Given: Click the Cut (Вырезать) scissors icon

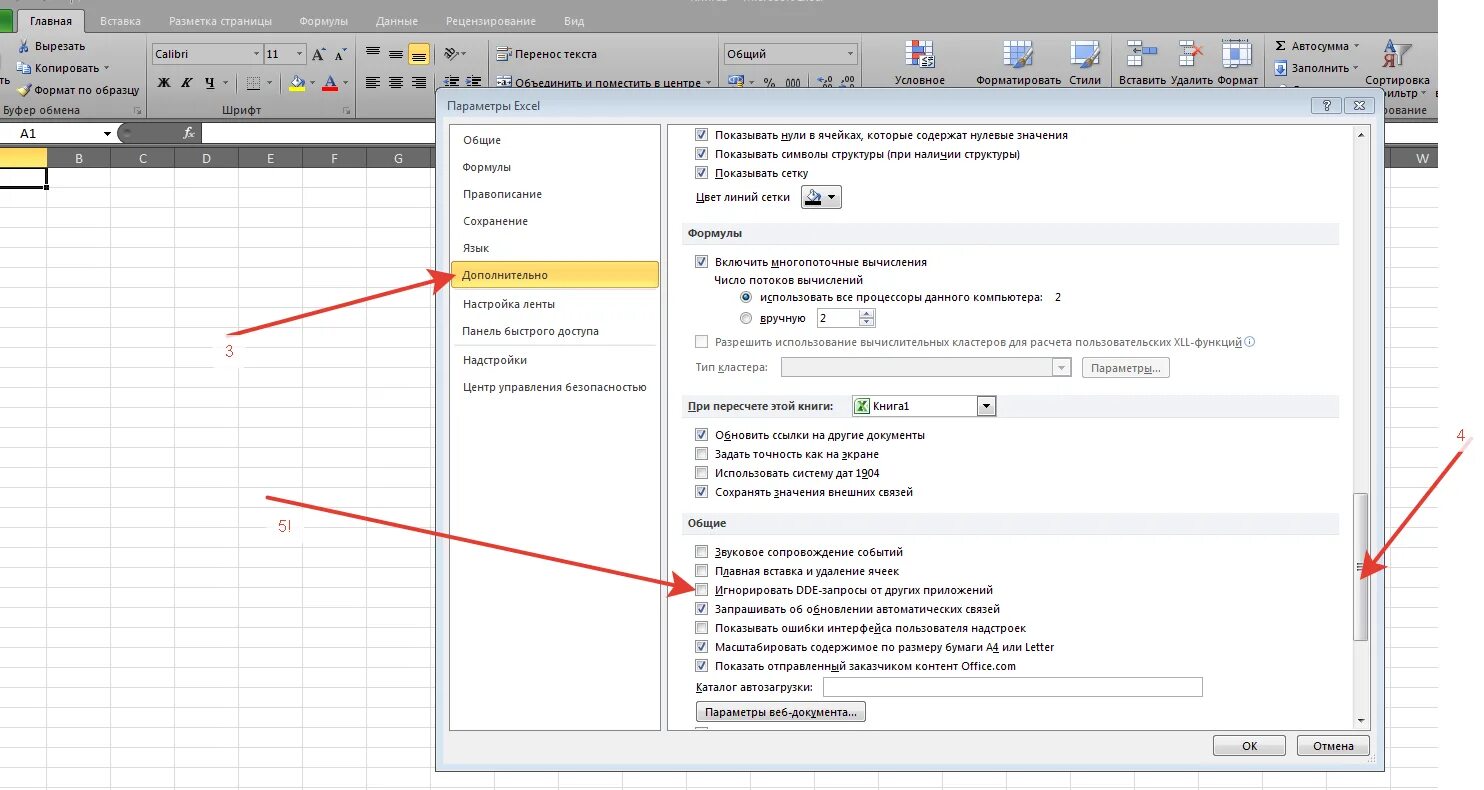Looking at the screenshot, I should pos(24,46).
